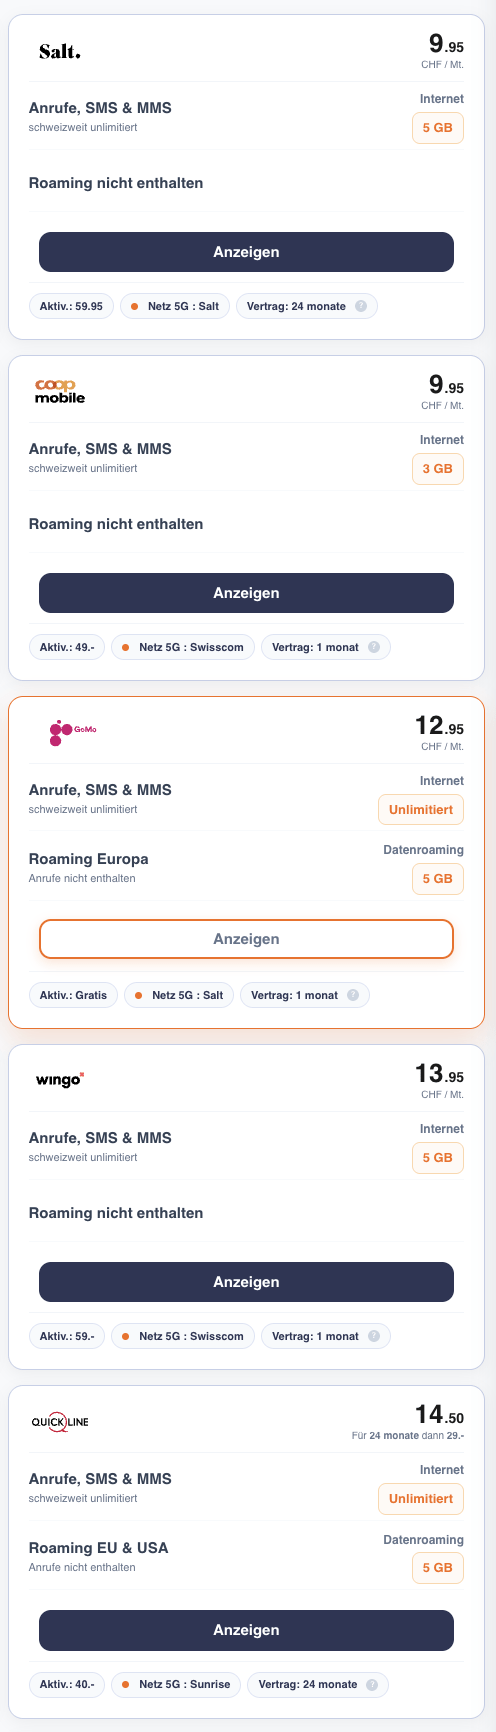Screen dimensions: 496x1732
Task: Click the Salt provider logo
Action: pyautogui.click(x=59, y=52)
